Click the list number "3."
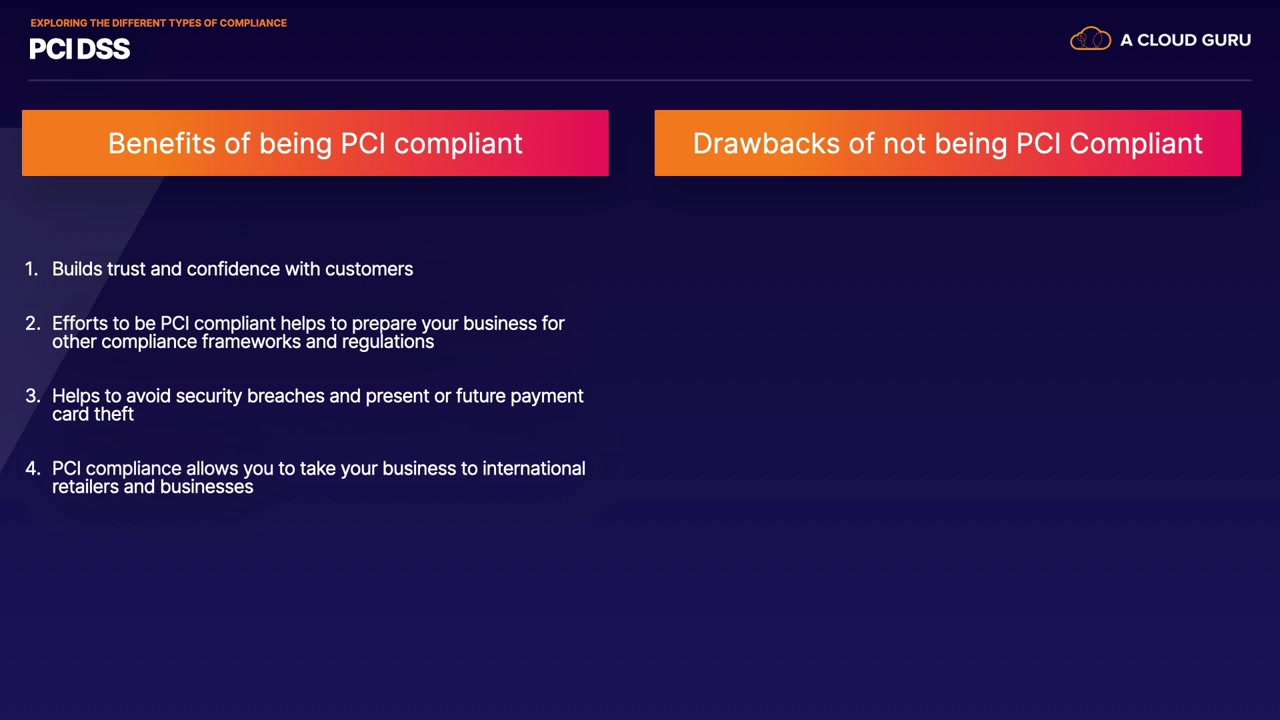The width and height of the screenshot is (1280, 720). click(x=32, y=396)
